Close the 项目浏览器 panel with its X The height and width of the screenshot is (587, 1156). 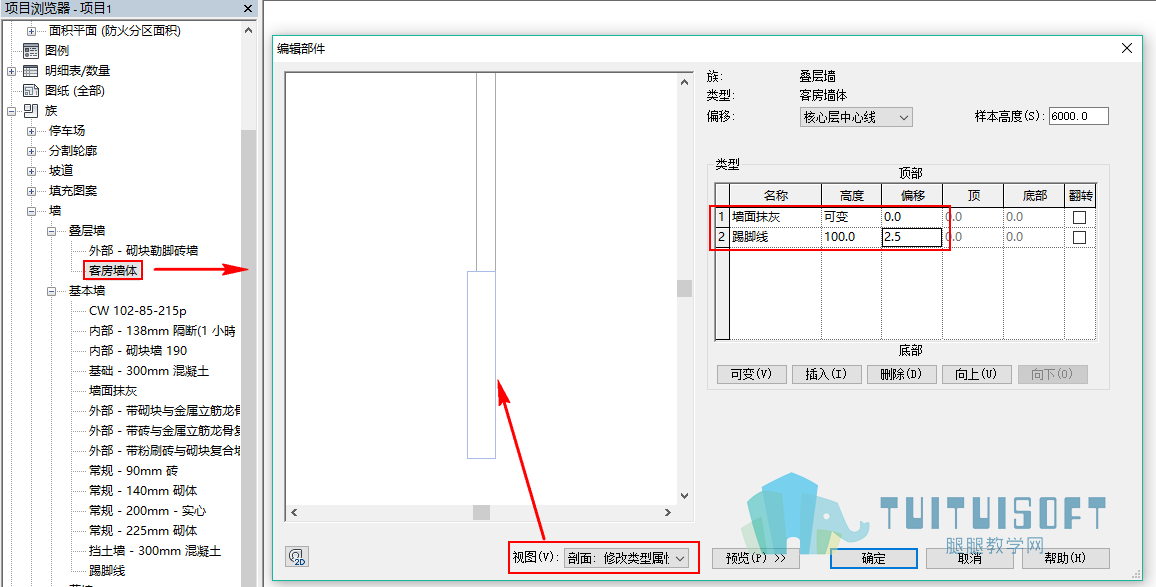click(248, 8)
